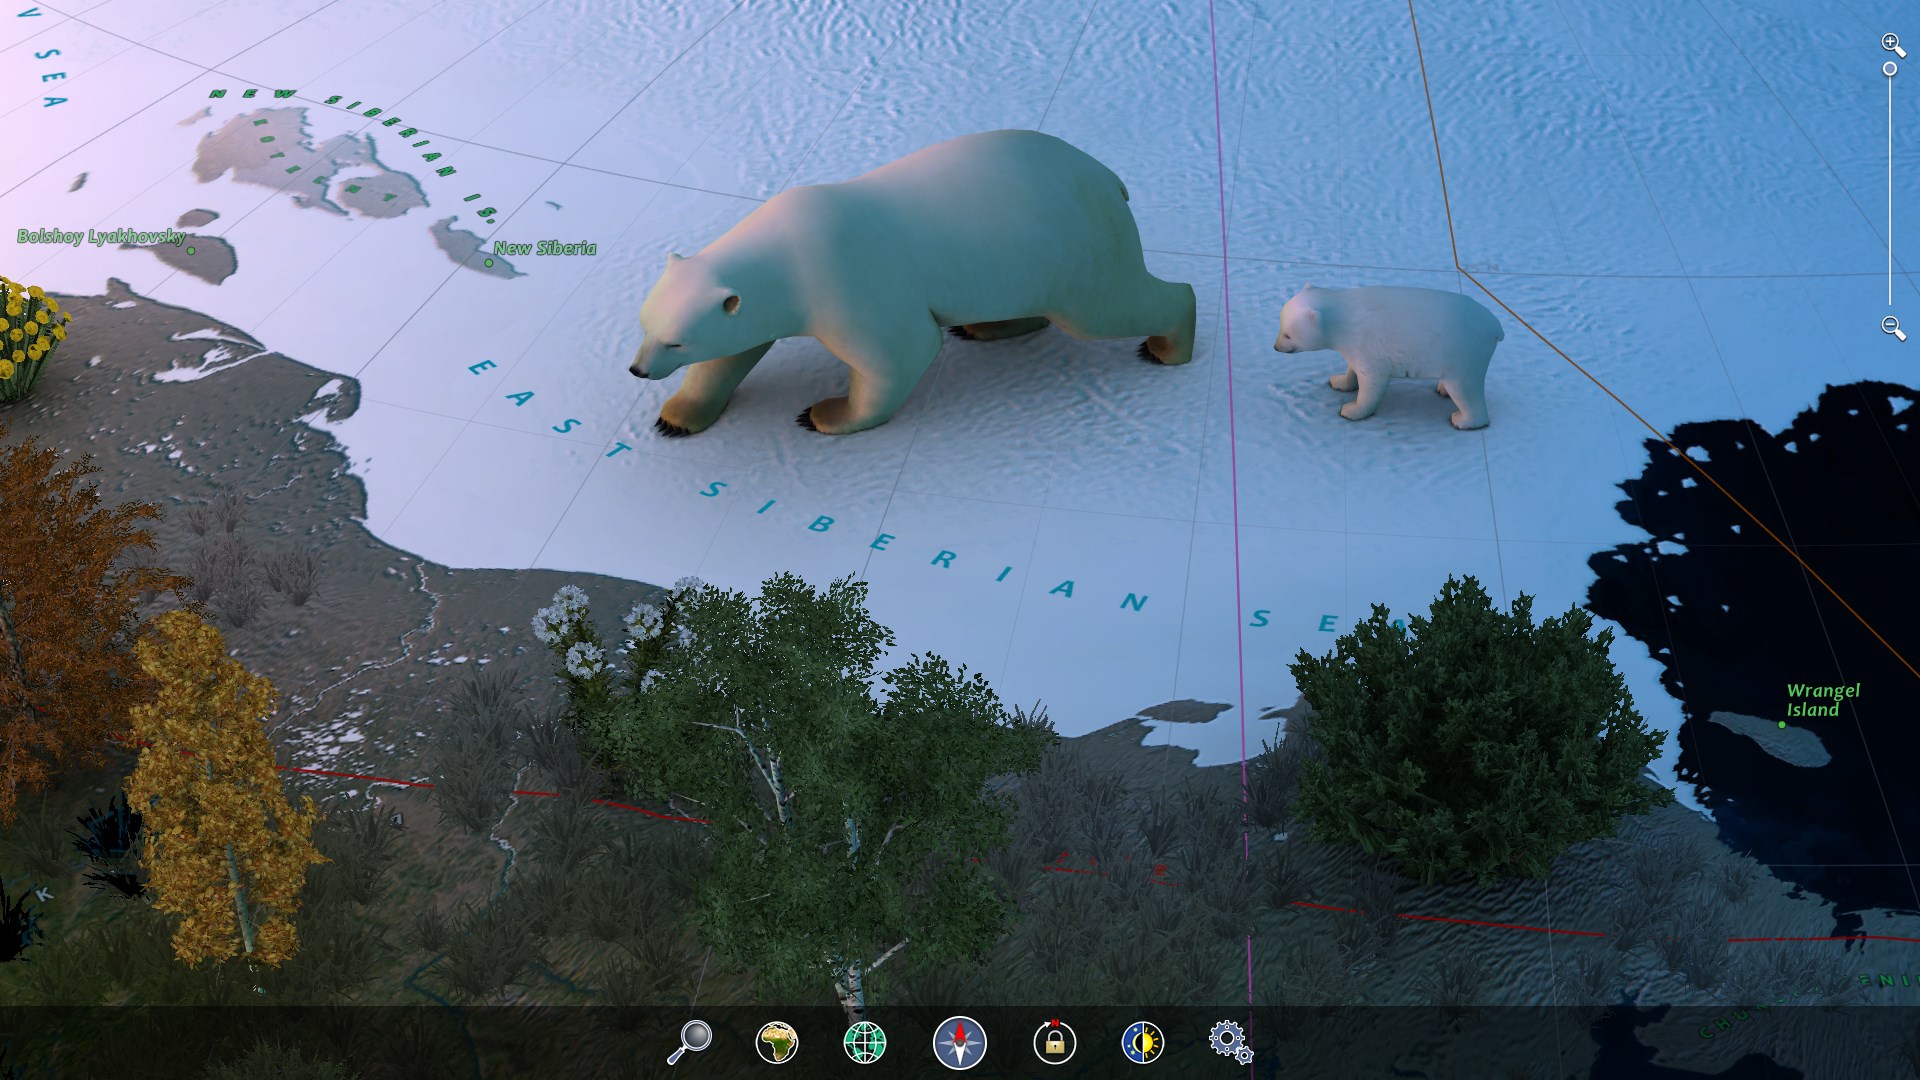The width and height of the screenshot is (1920, 1080).
Task: Click the zoom-out magnifier at bottom right
Action: pyautogui.click(x=1889, y=325)
